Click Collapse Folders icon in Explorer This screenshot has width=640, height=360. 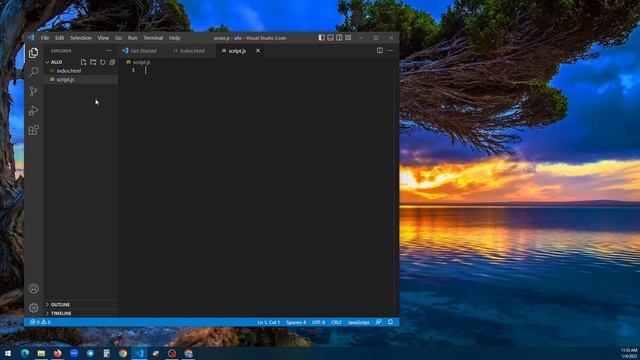[x=112, y=62]
